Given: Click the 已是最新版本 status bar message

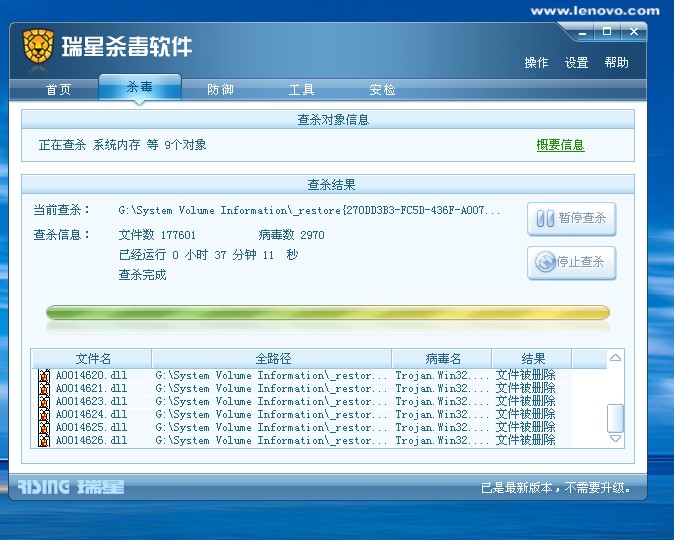Looking at the screenshot, I should (x=556, y=488).
